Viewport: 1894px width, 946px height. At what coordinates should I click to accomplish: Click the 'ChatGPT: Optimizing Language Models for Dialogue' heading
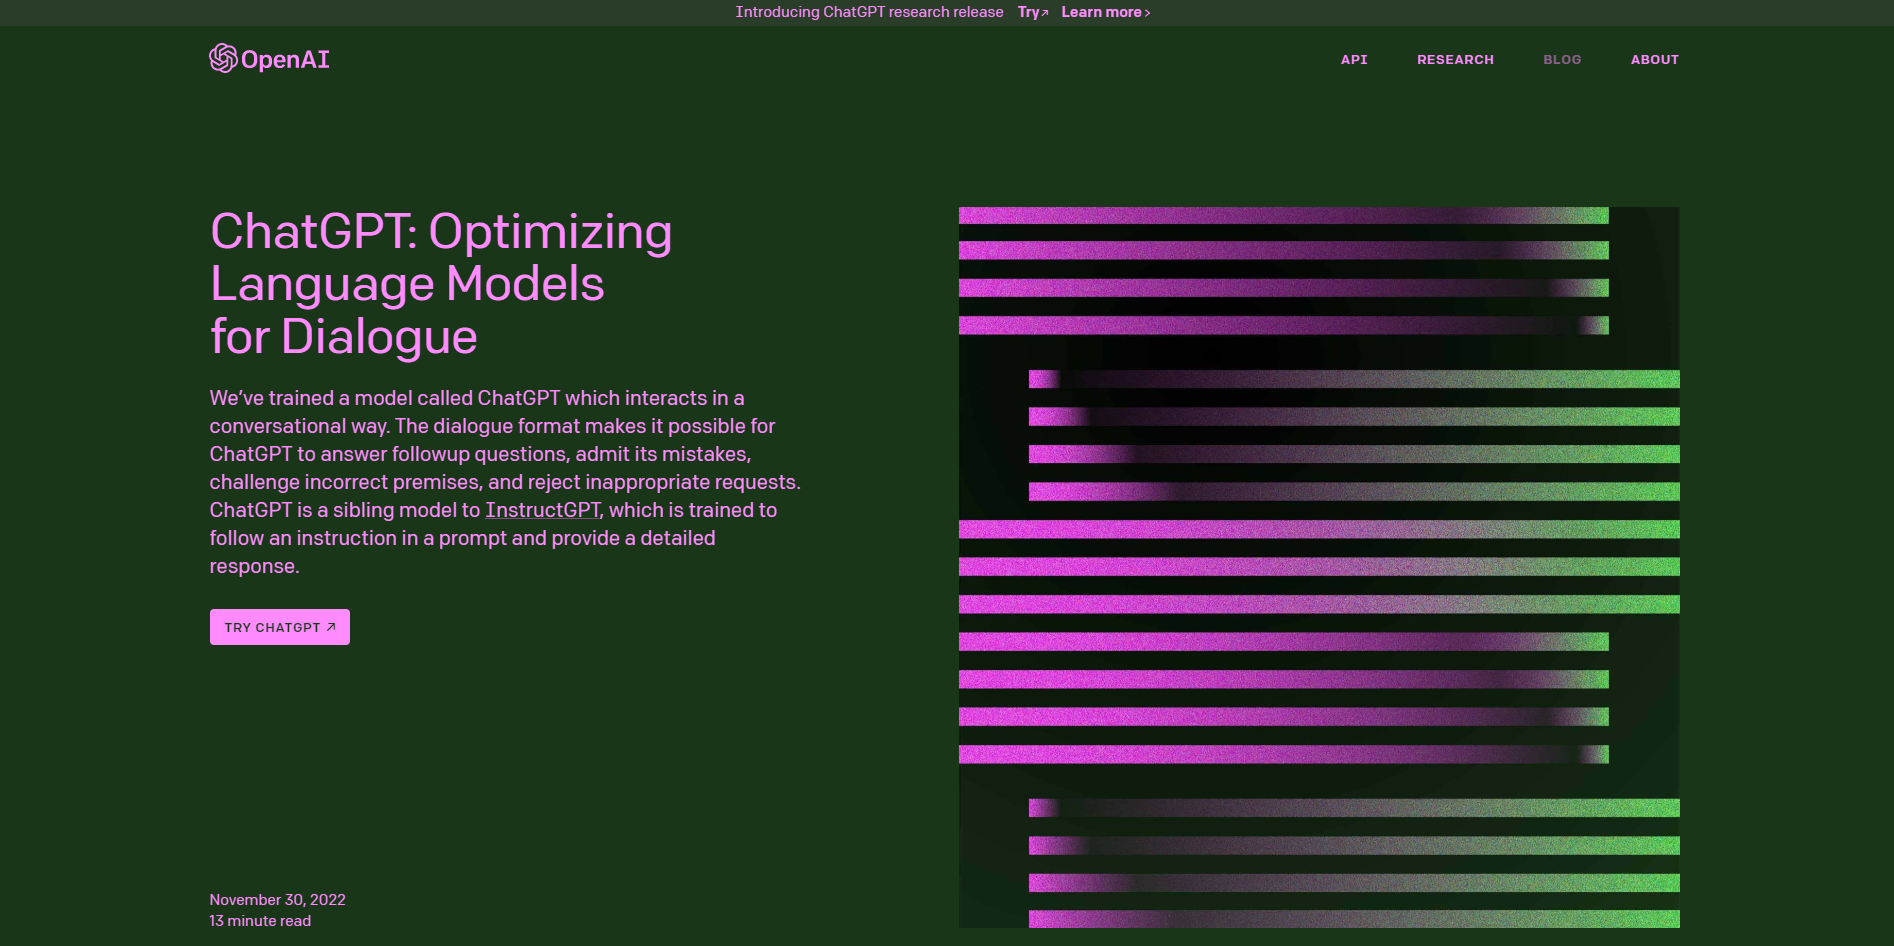click(x=441, y=284)
